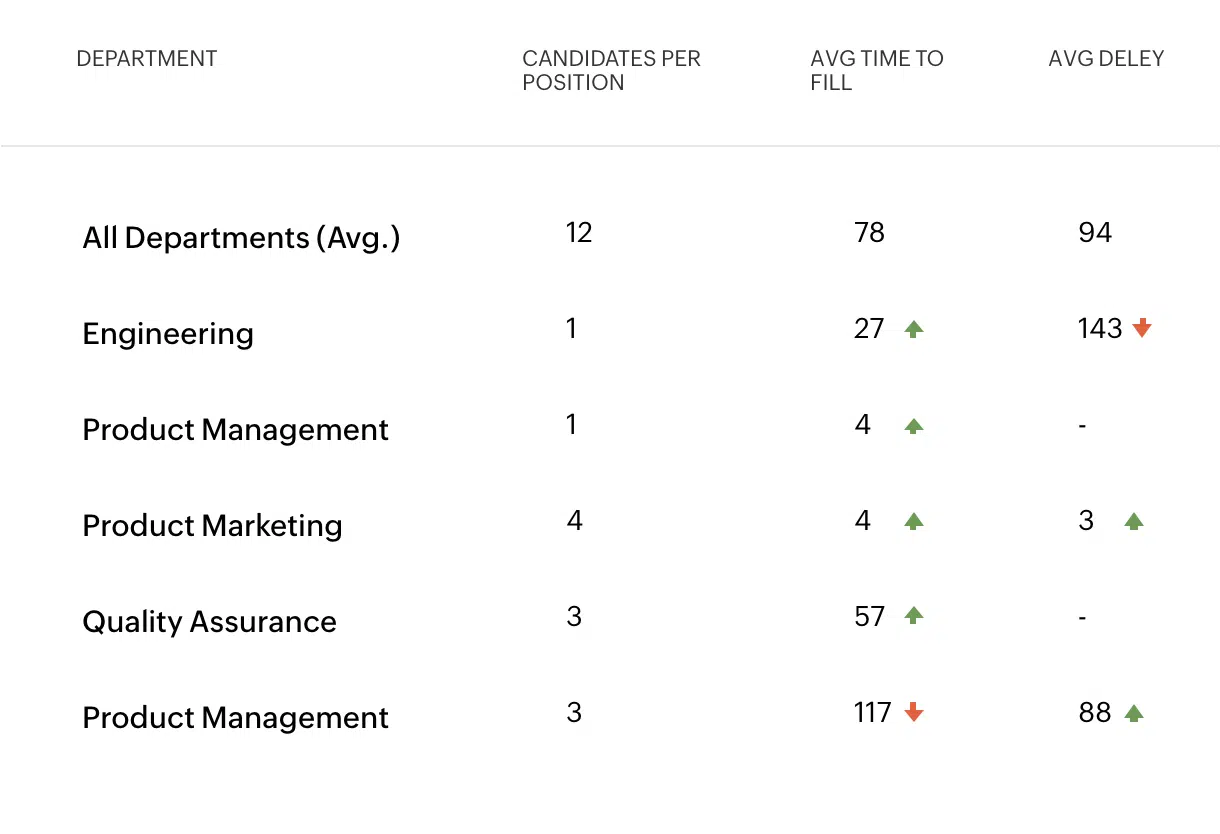Click the red down arrow beside 117
Image resolution: width=1220 pixels, height=834 pixels.
click(913, 713)
